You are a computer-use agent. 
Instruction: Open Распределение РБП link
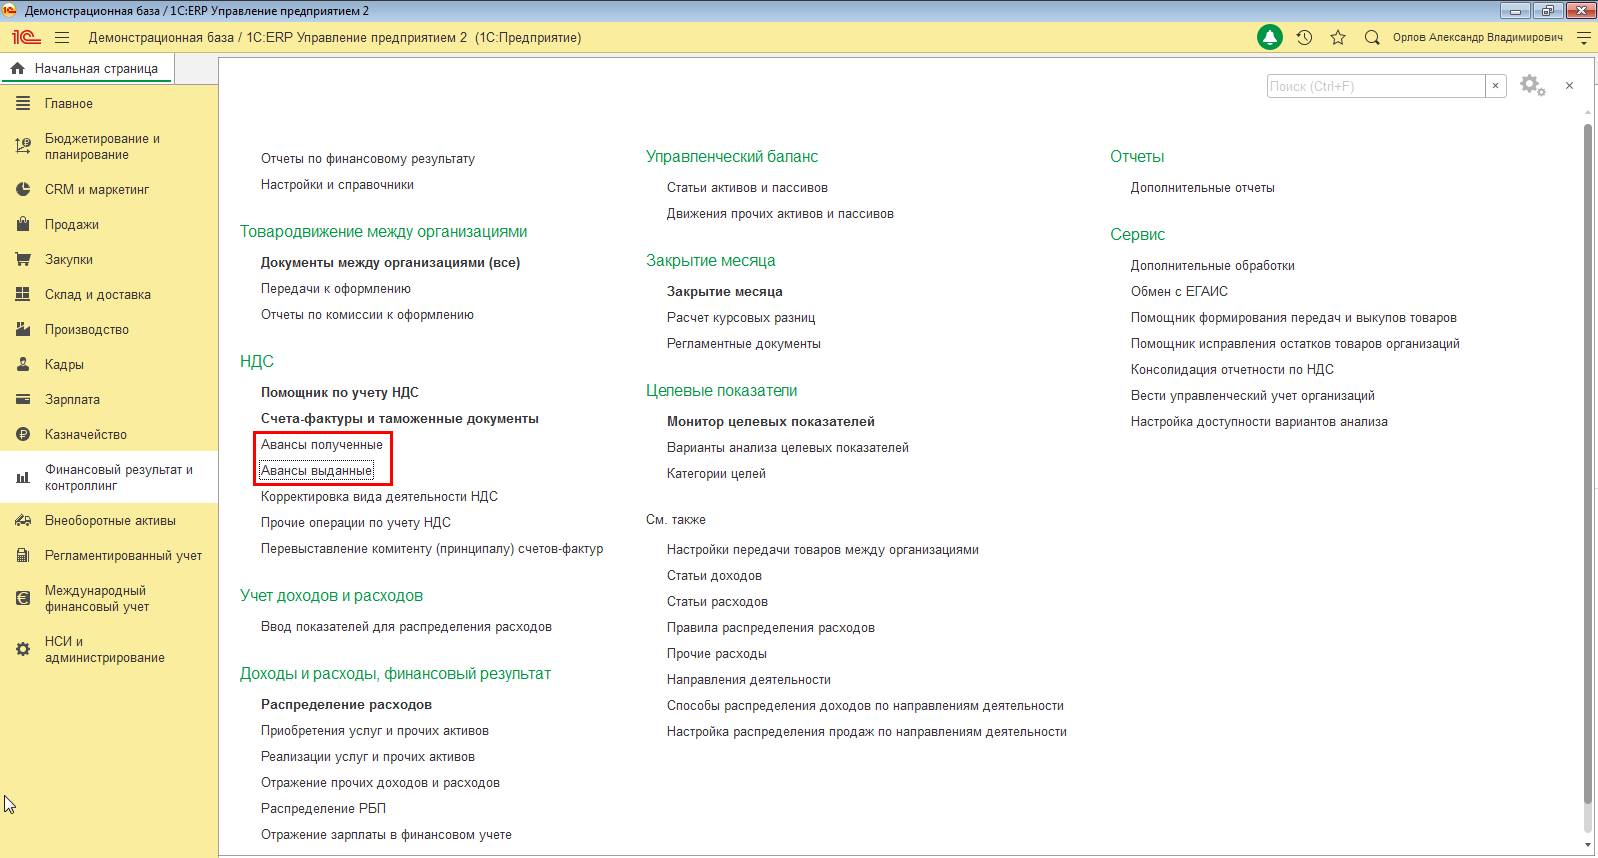323,809
